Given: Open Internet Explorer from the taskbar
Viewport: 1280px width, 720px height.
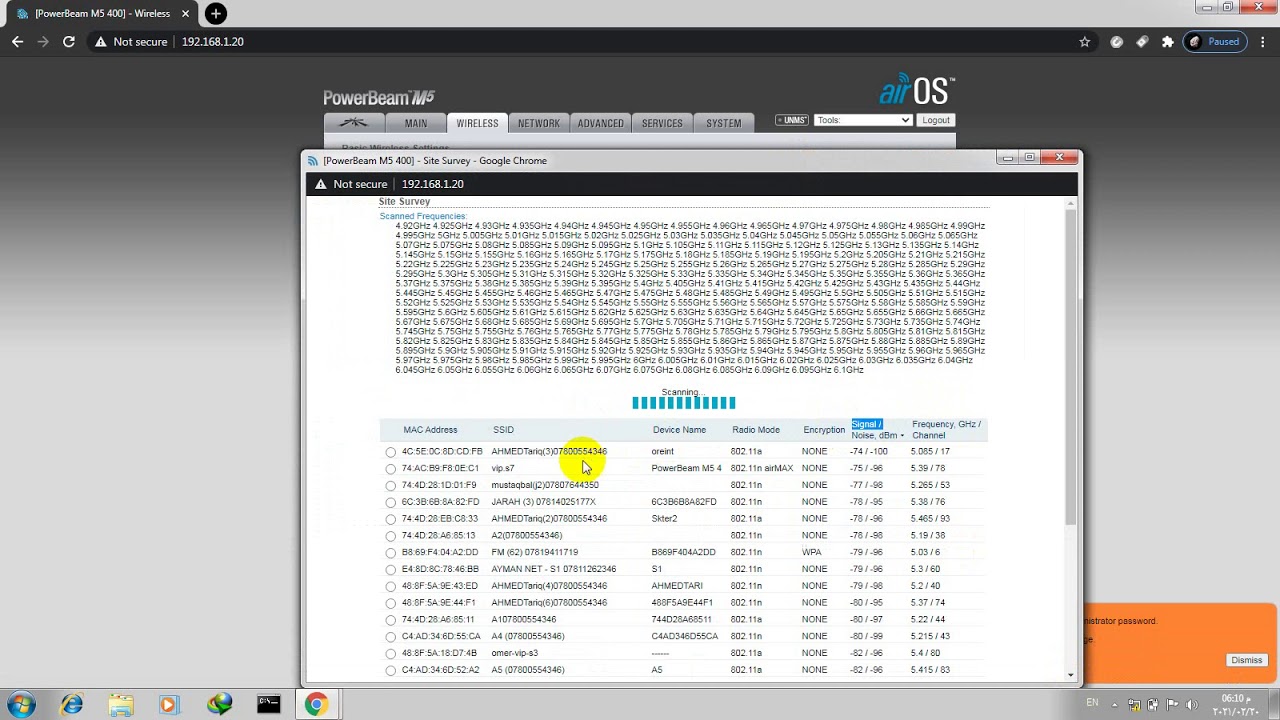Looking at the screenshot, I should pyautogui.click(x=71, y=705).
